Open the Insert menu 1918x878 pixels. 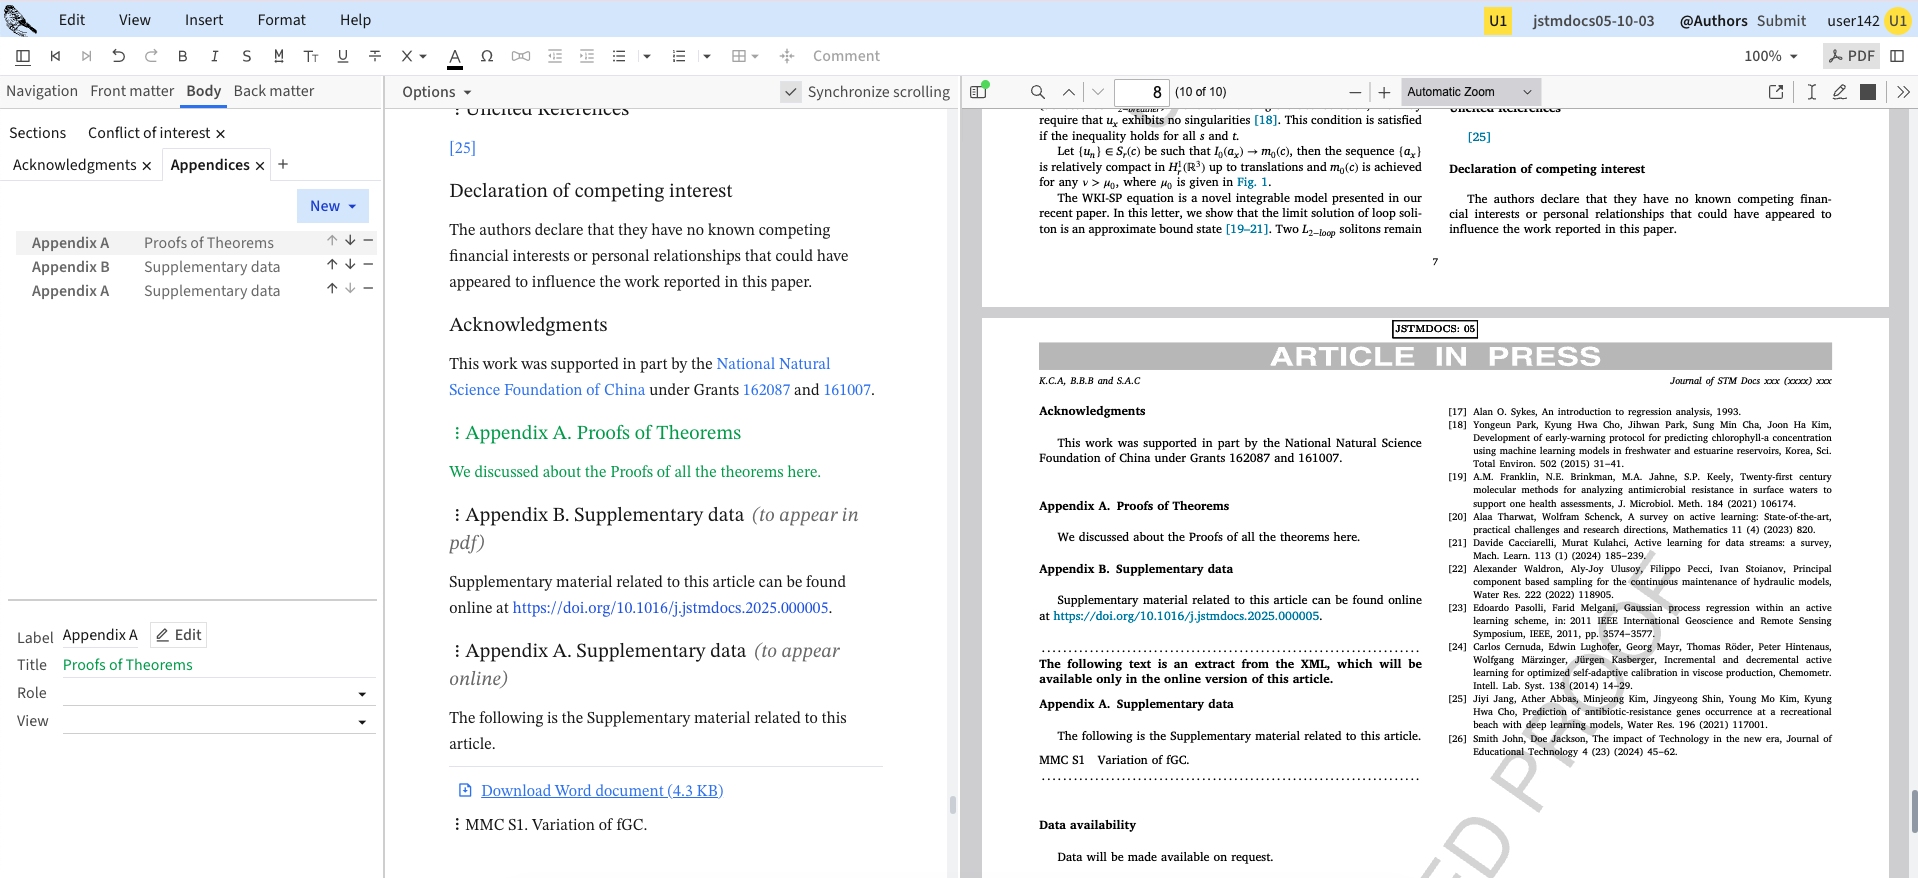tap(204, 20)
